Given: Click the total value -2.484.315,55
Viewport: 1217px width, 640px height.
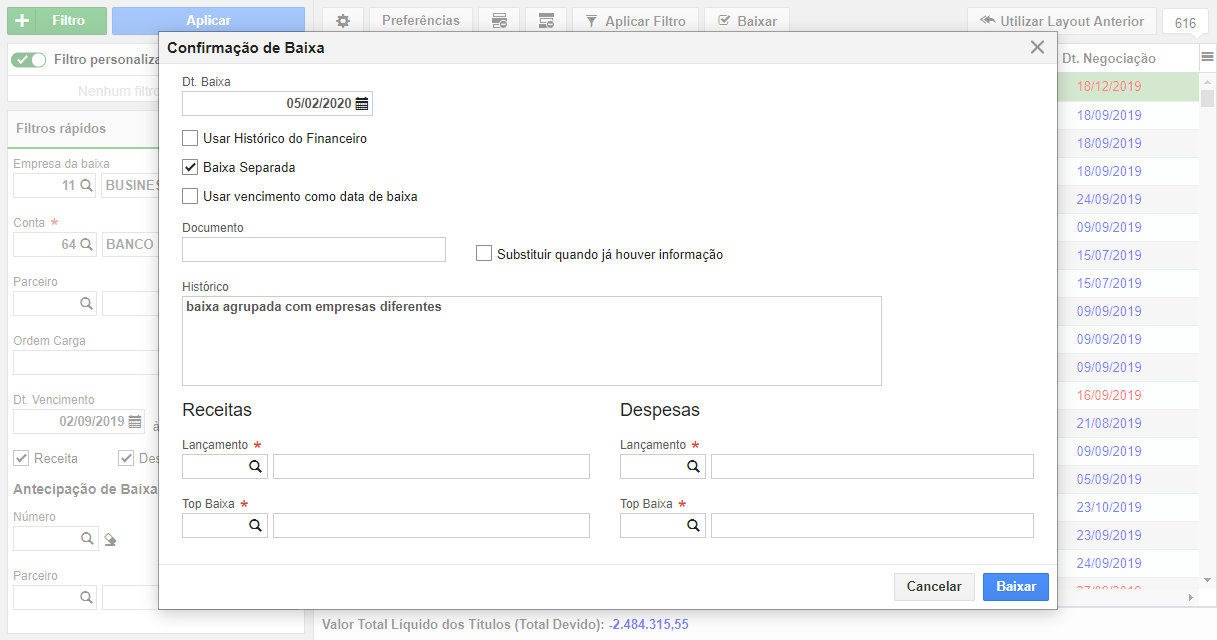Looking at the screenshot, I should point(648,624).
